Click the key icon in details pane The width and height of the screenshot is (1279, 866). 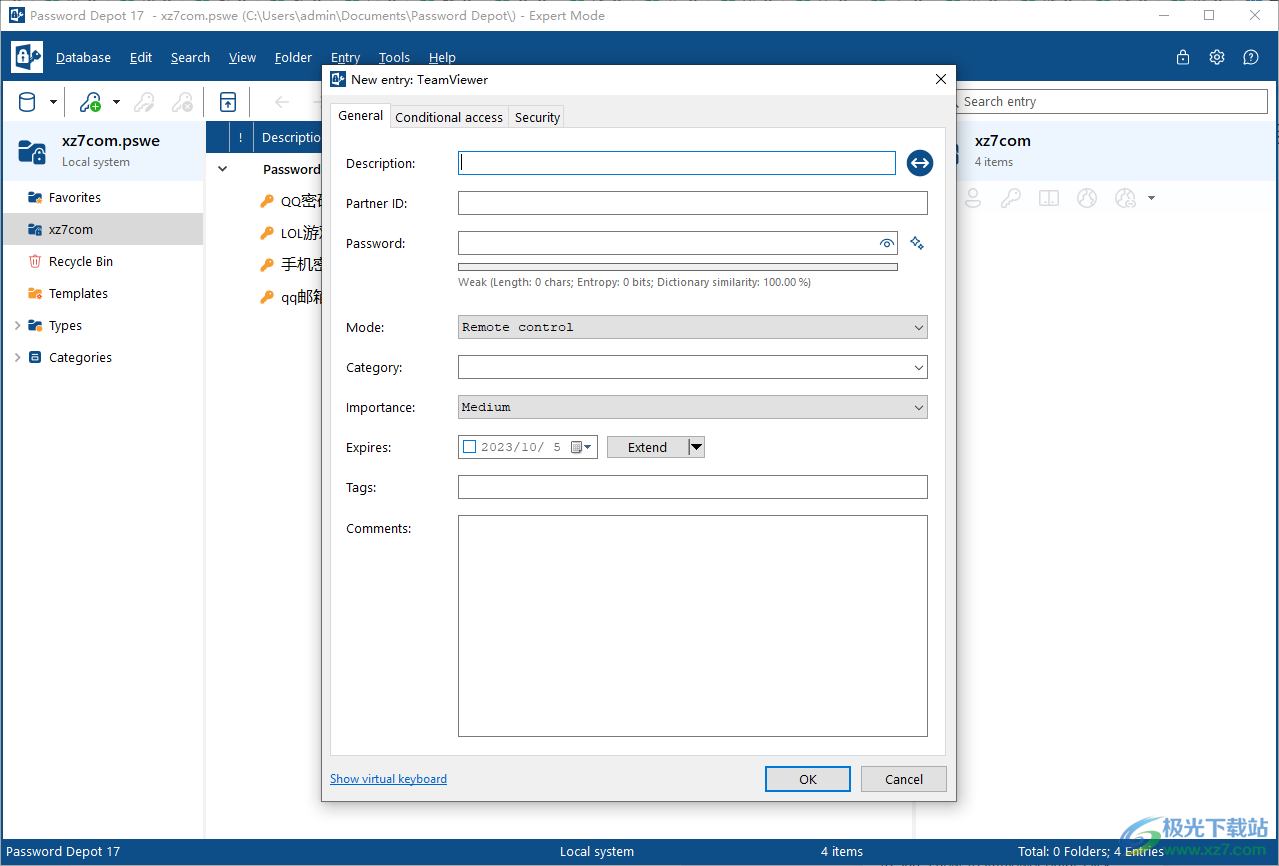point(1011,198)
